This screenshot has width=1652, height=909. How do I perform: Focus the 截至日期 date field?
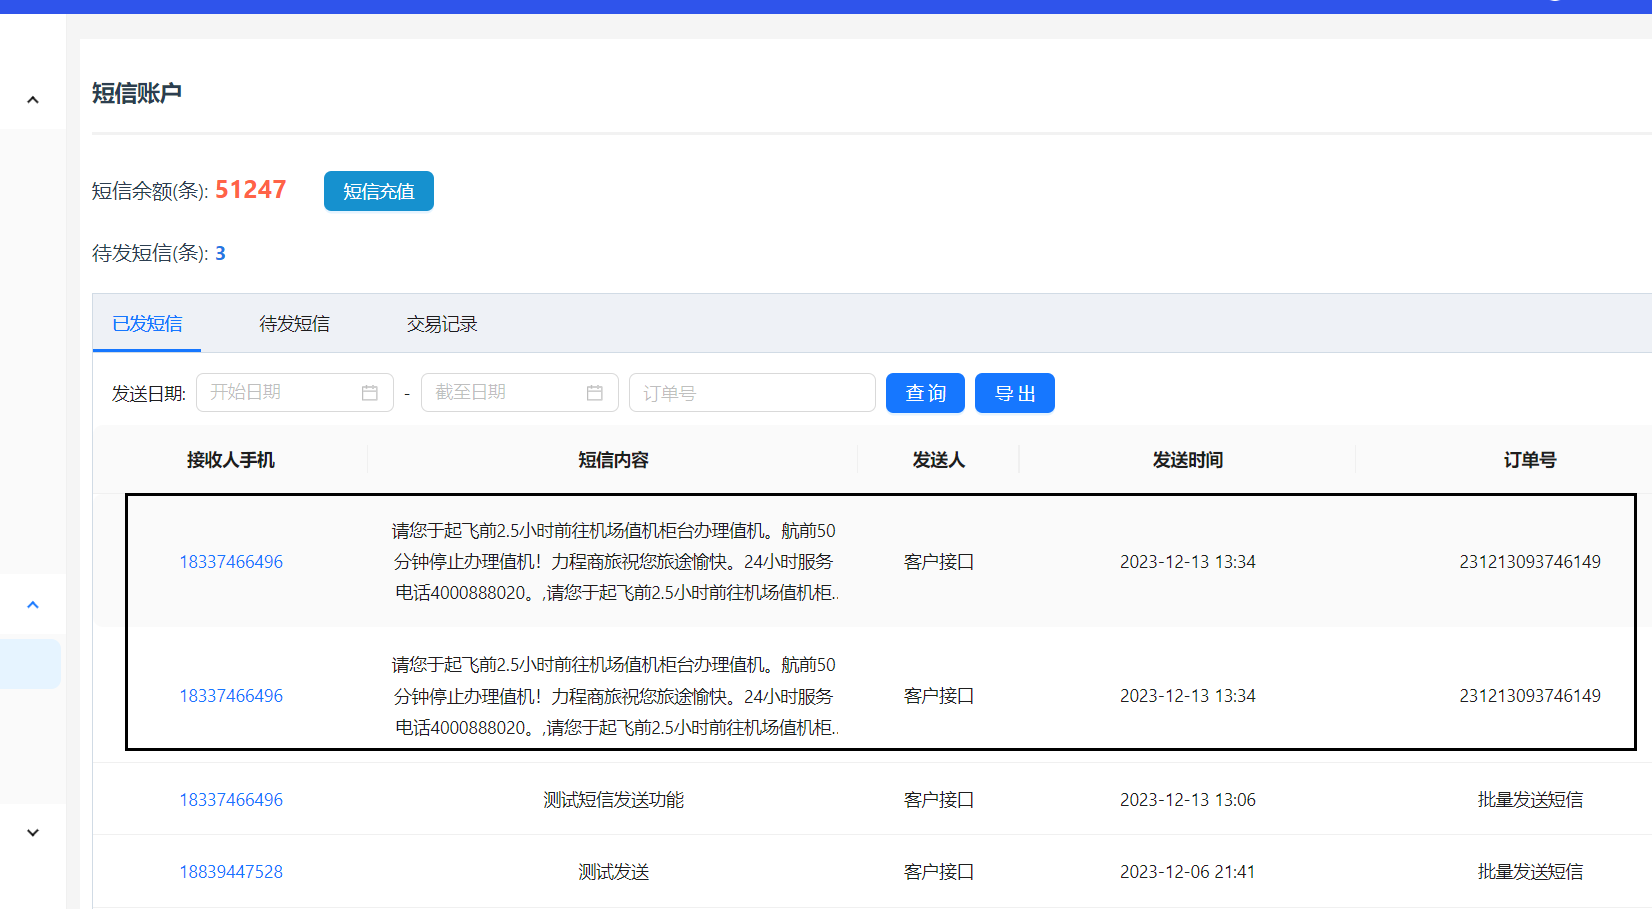(x=505, y=393)
